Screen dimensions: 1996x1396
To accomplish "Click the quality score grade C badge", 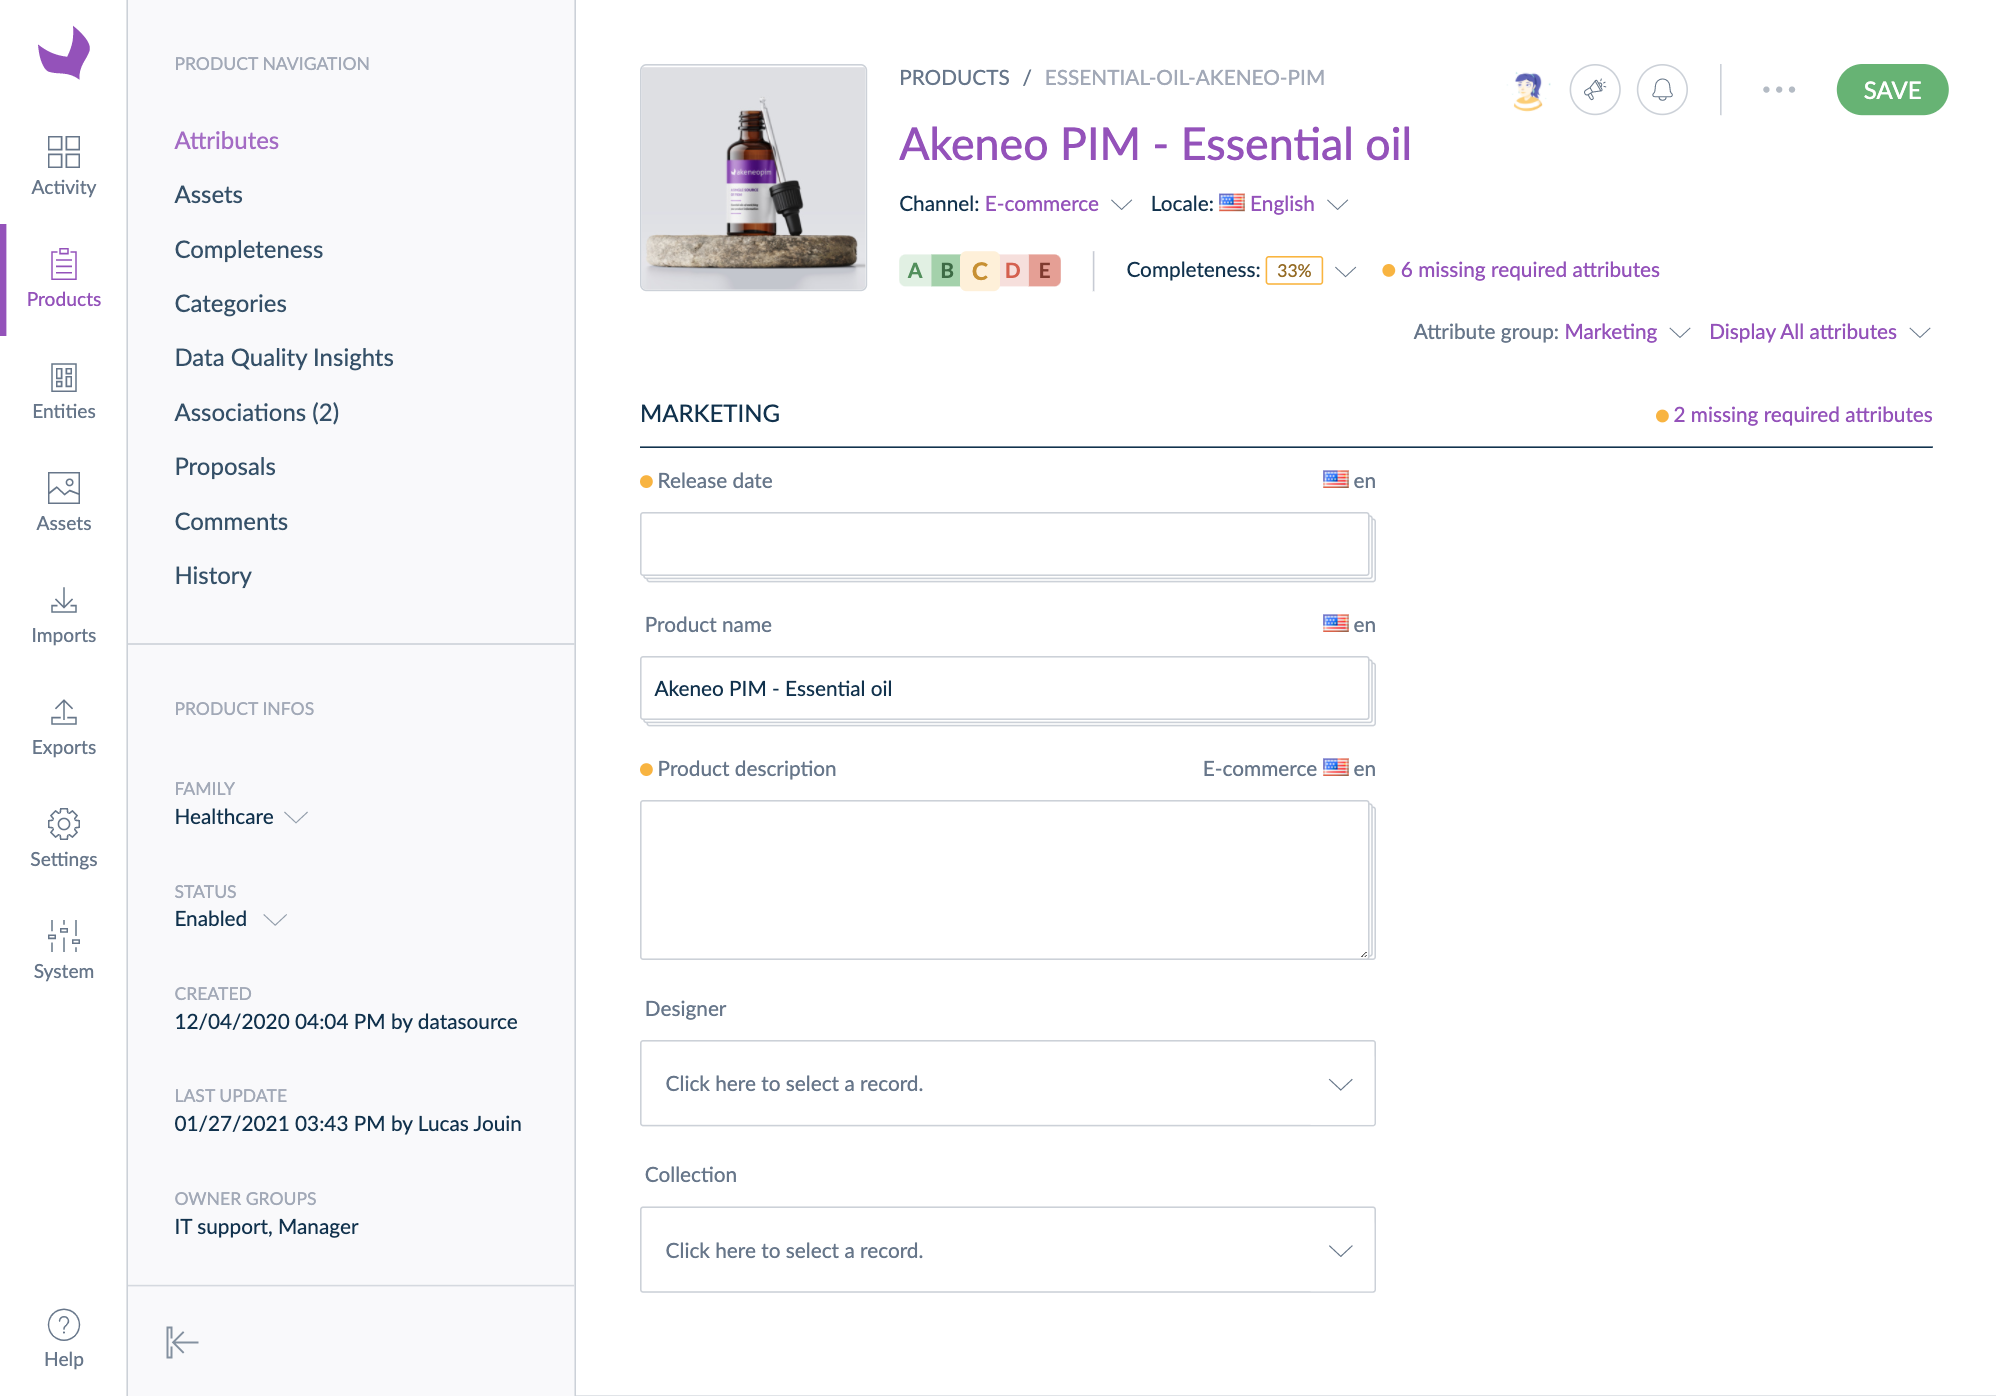I will point(979,271).
